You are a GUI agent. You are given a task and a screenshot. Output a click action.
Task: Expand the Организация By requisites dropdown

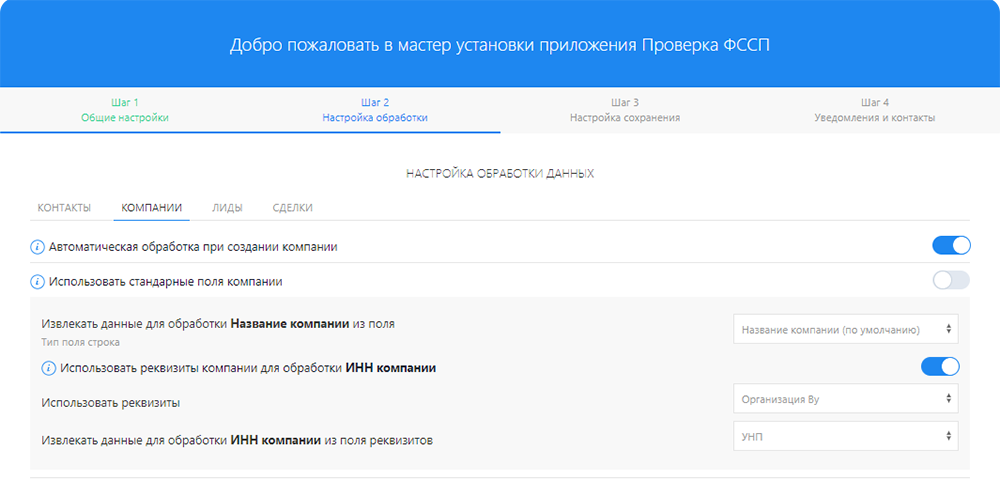pos(845,398)
